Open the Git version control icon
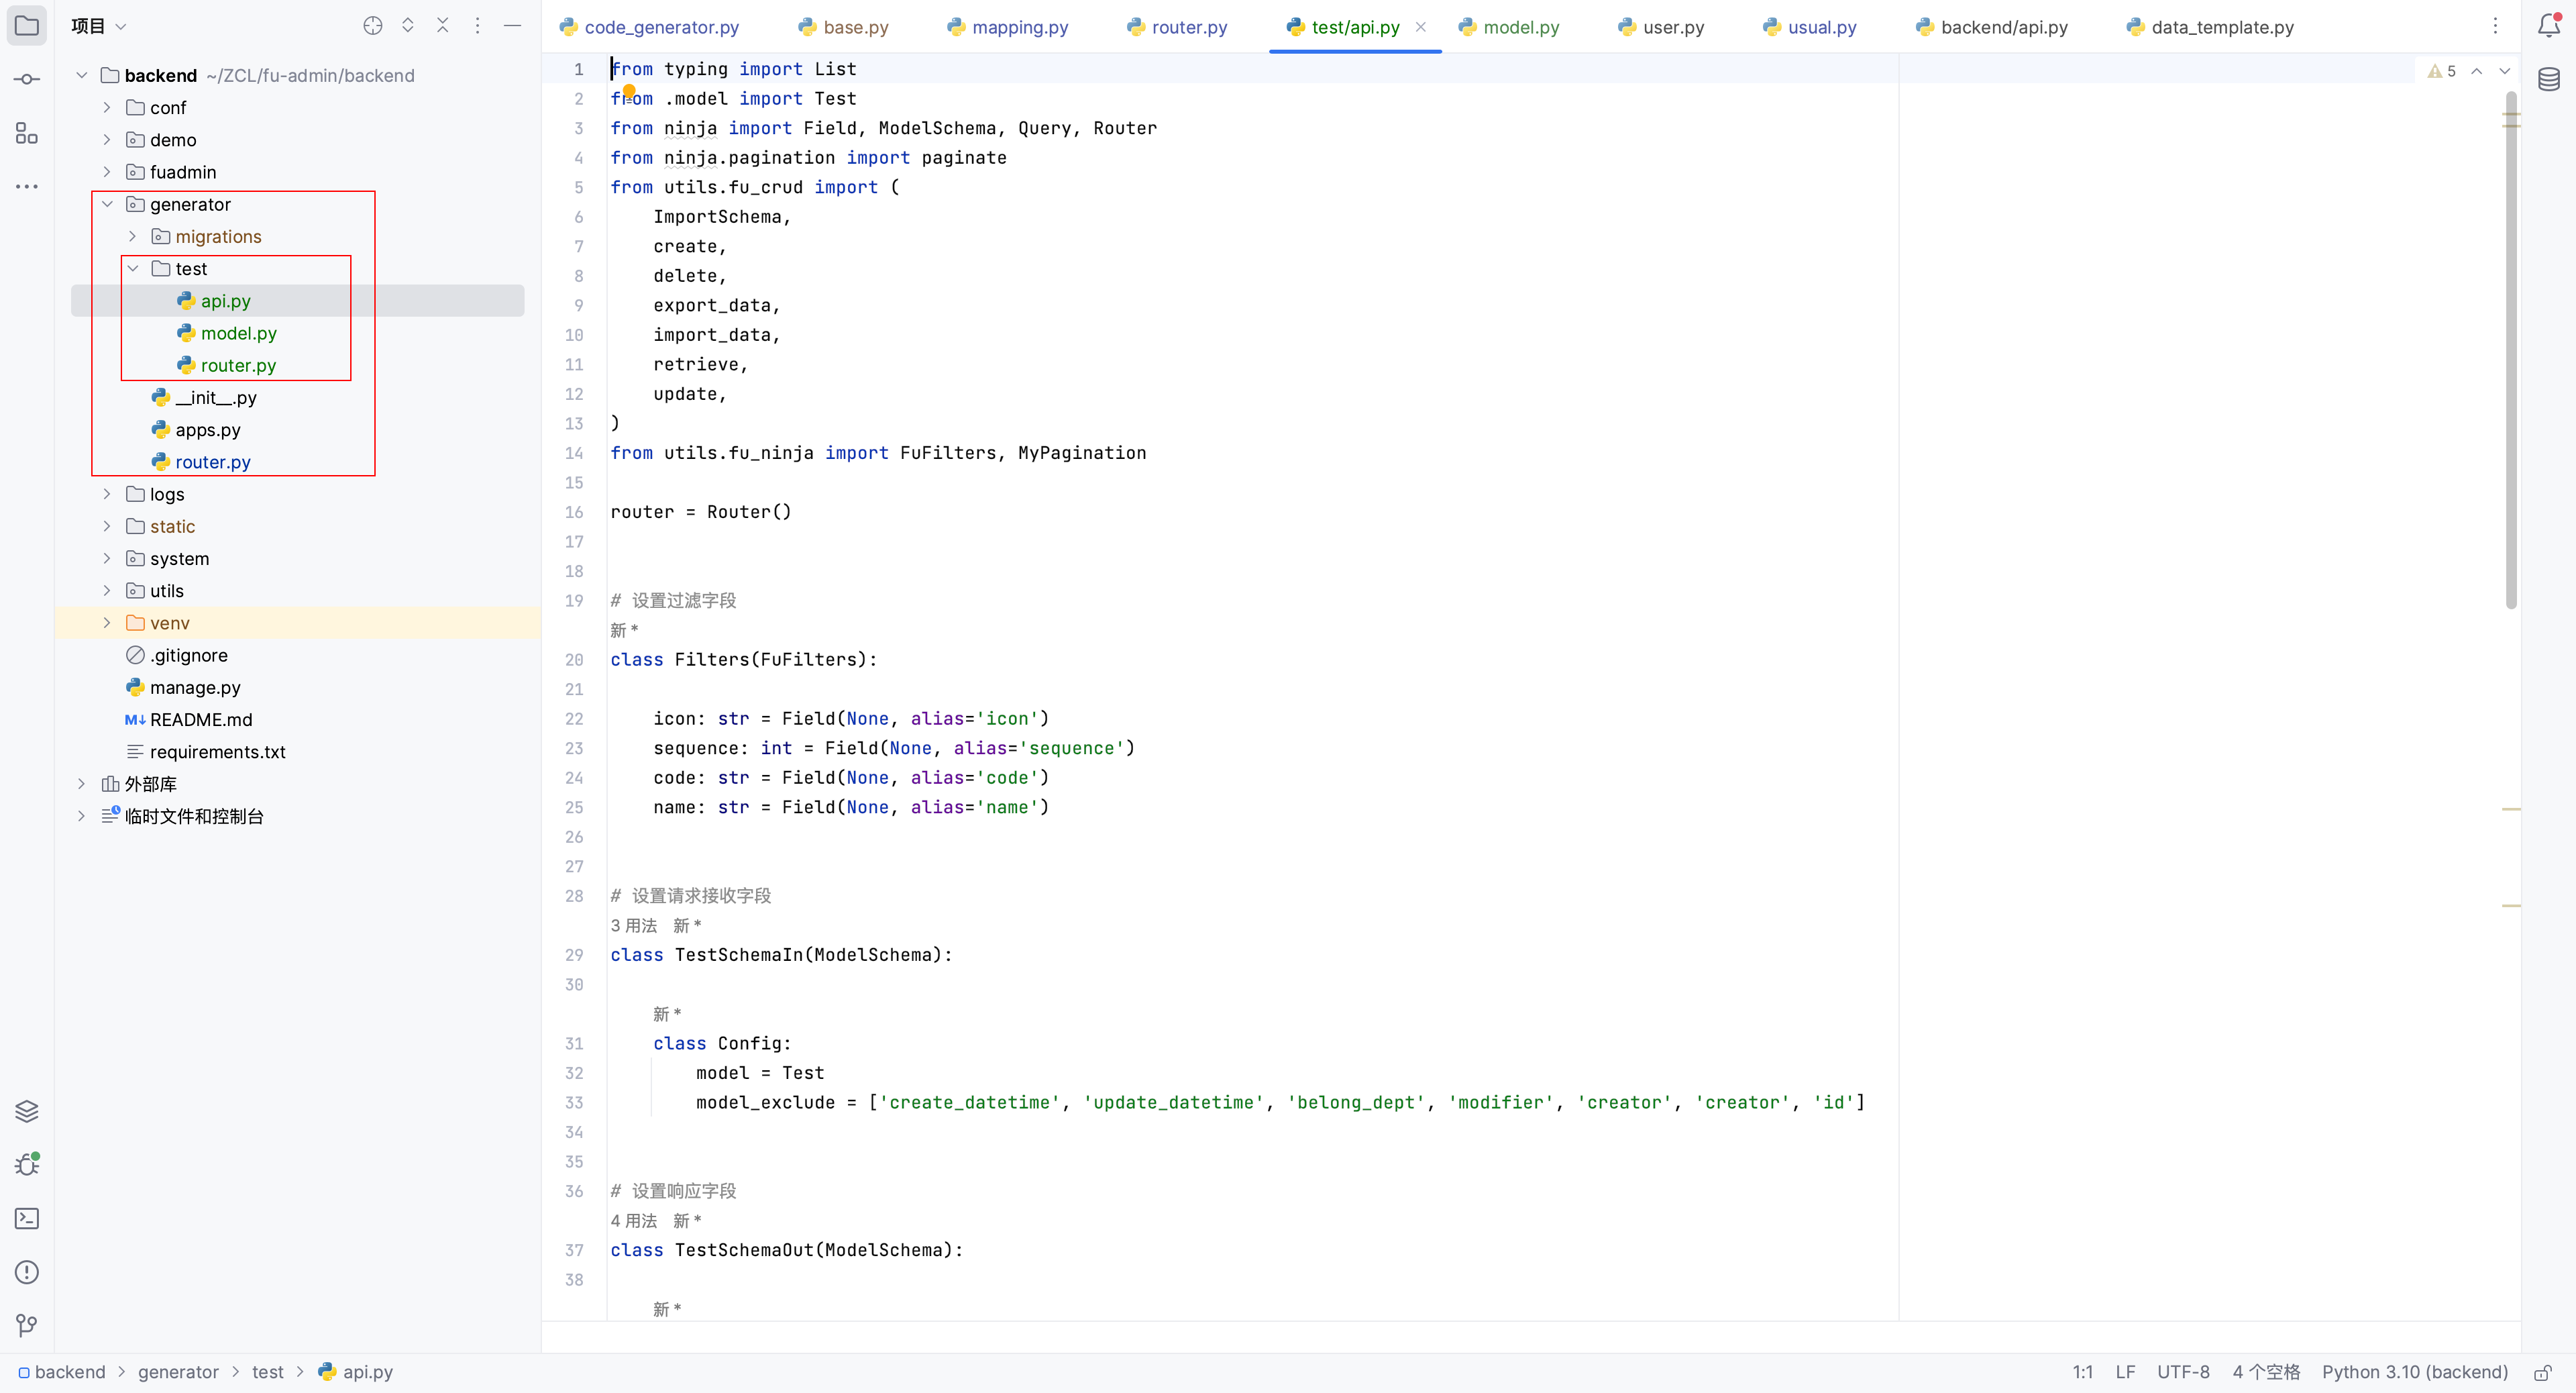The width and height of the screenshot is (2576, 1393). [x=27, y=1325]
